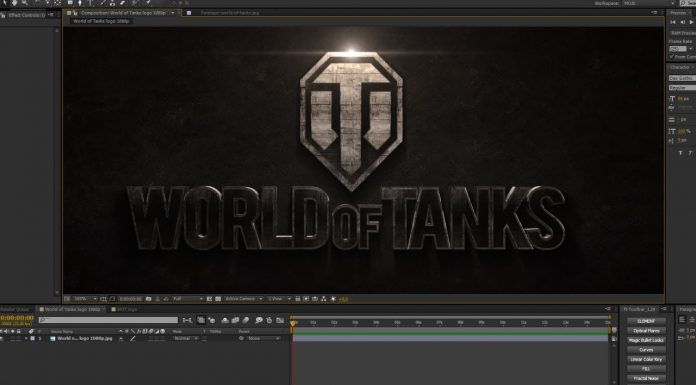Click the brainstorm icon in timeline
The image size is (696, 385).
[258, 320]
